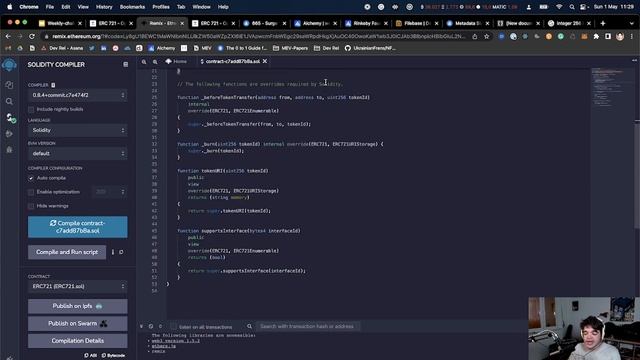Open the Apple menu
This screenshot has width=640, height=360.
point(10,7)
